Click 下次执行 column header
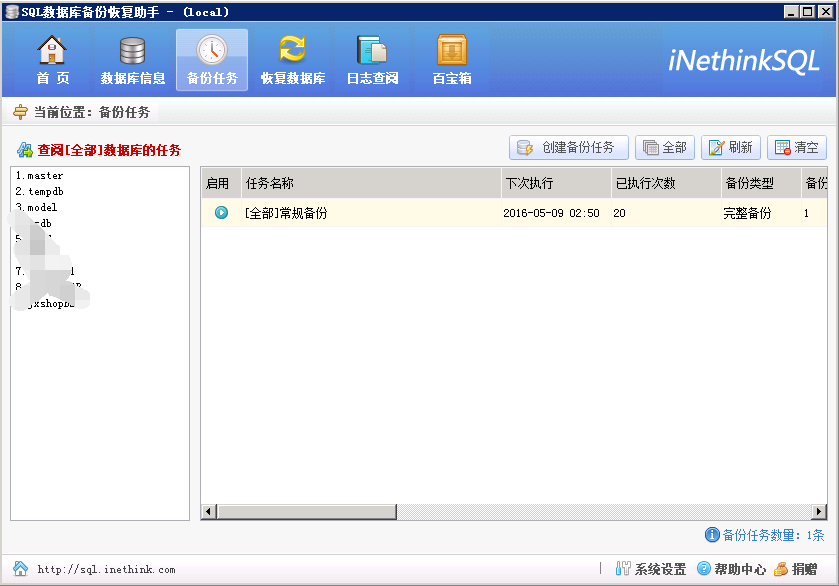Viewport: 839px width, 586px height. point(556,183)
